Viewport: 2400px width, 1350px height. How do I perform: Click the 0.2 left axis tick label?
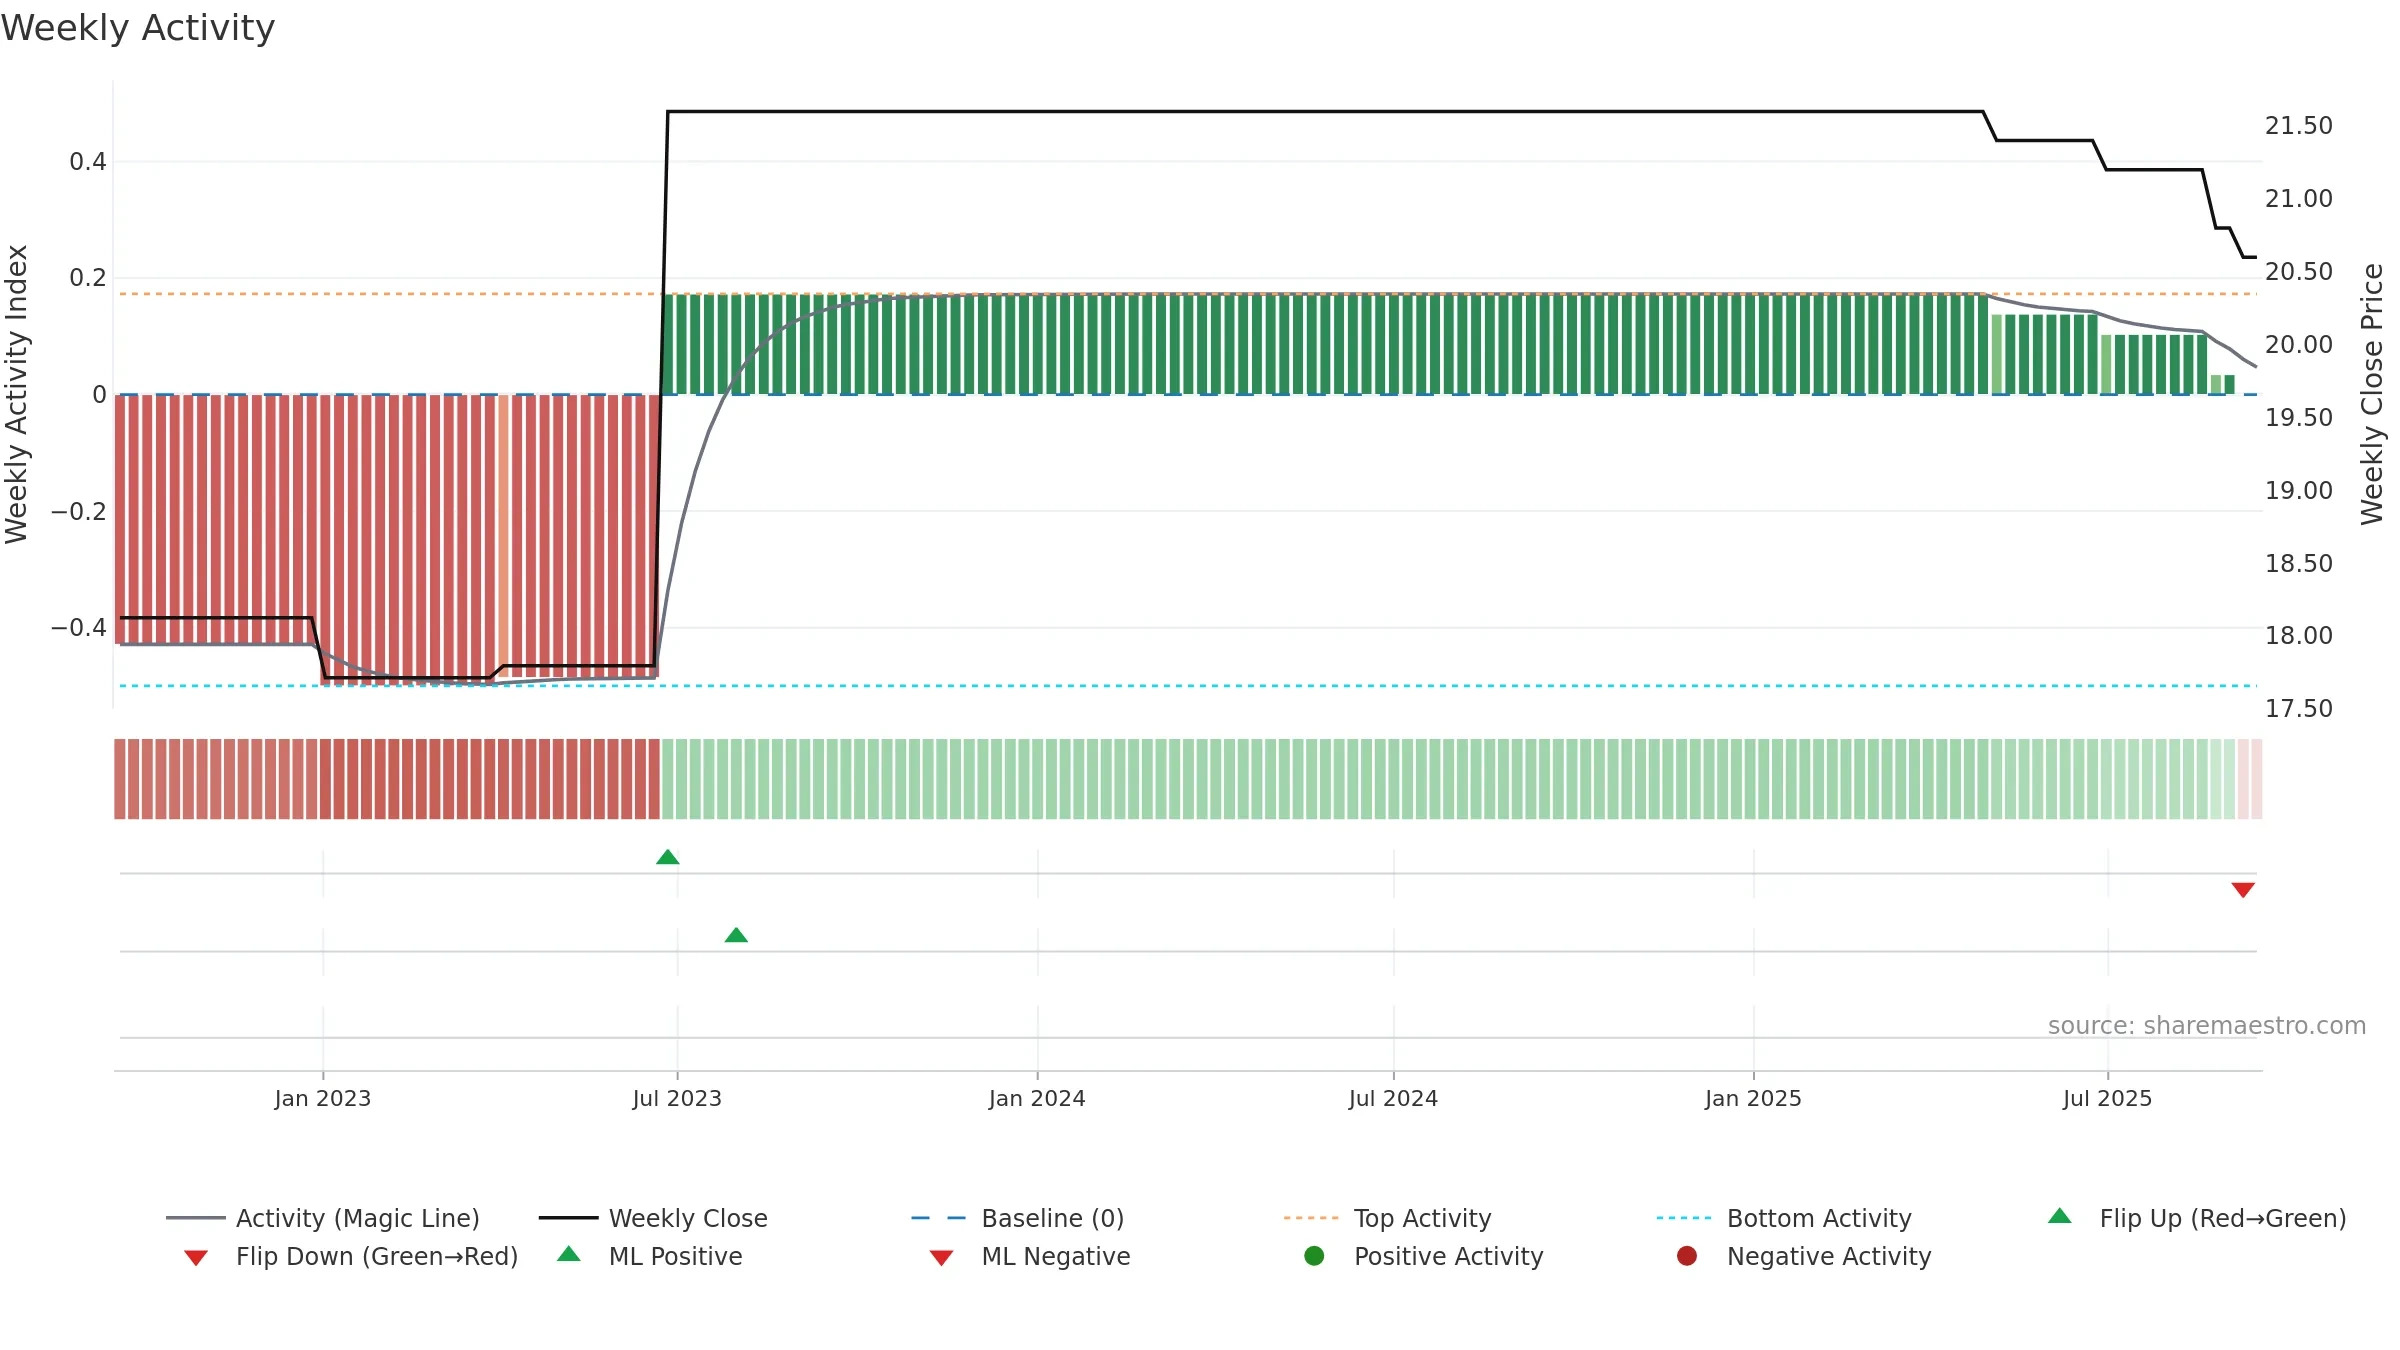click(x=88, y=278)
